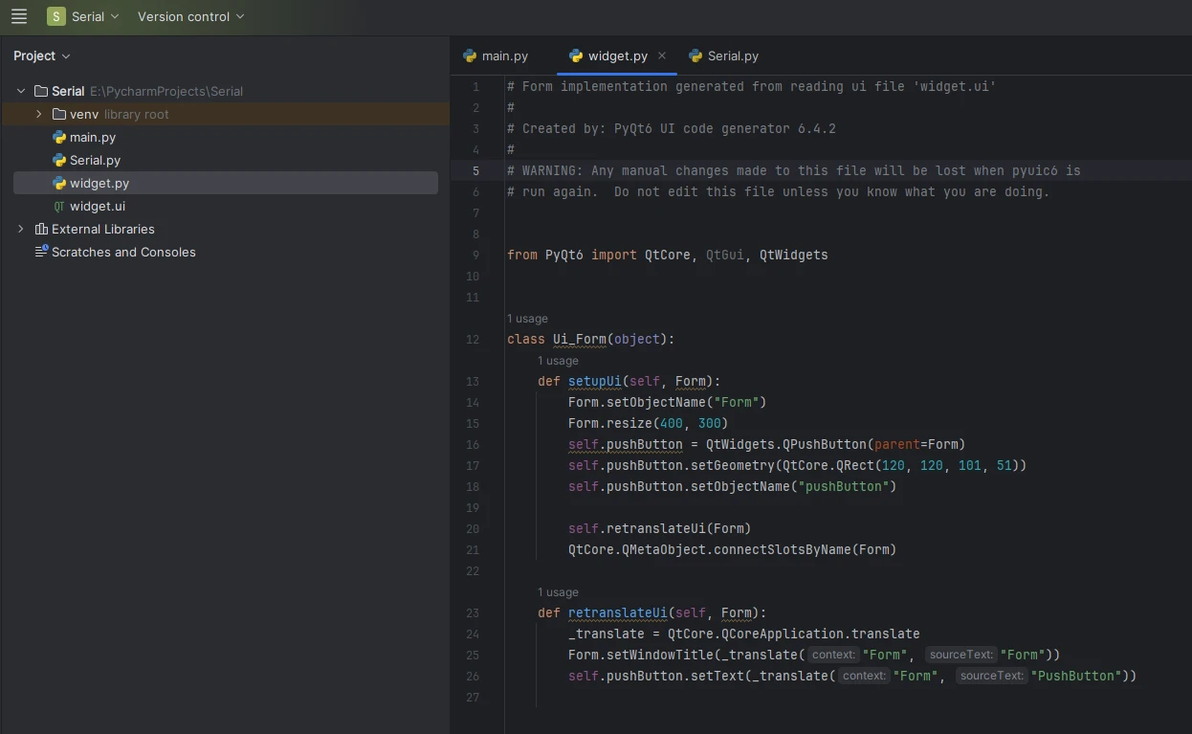Collapse the Serial project root node
This screenshot has height=734, width=1192.
pyautogui.click(x=21, y=91)
